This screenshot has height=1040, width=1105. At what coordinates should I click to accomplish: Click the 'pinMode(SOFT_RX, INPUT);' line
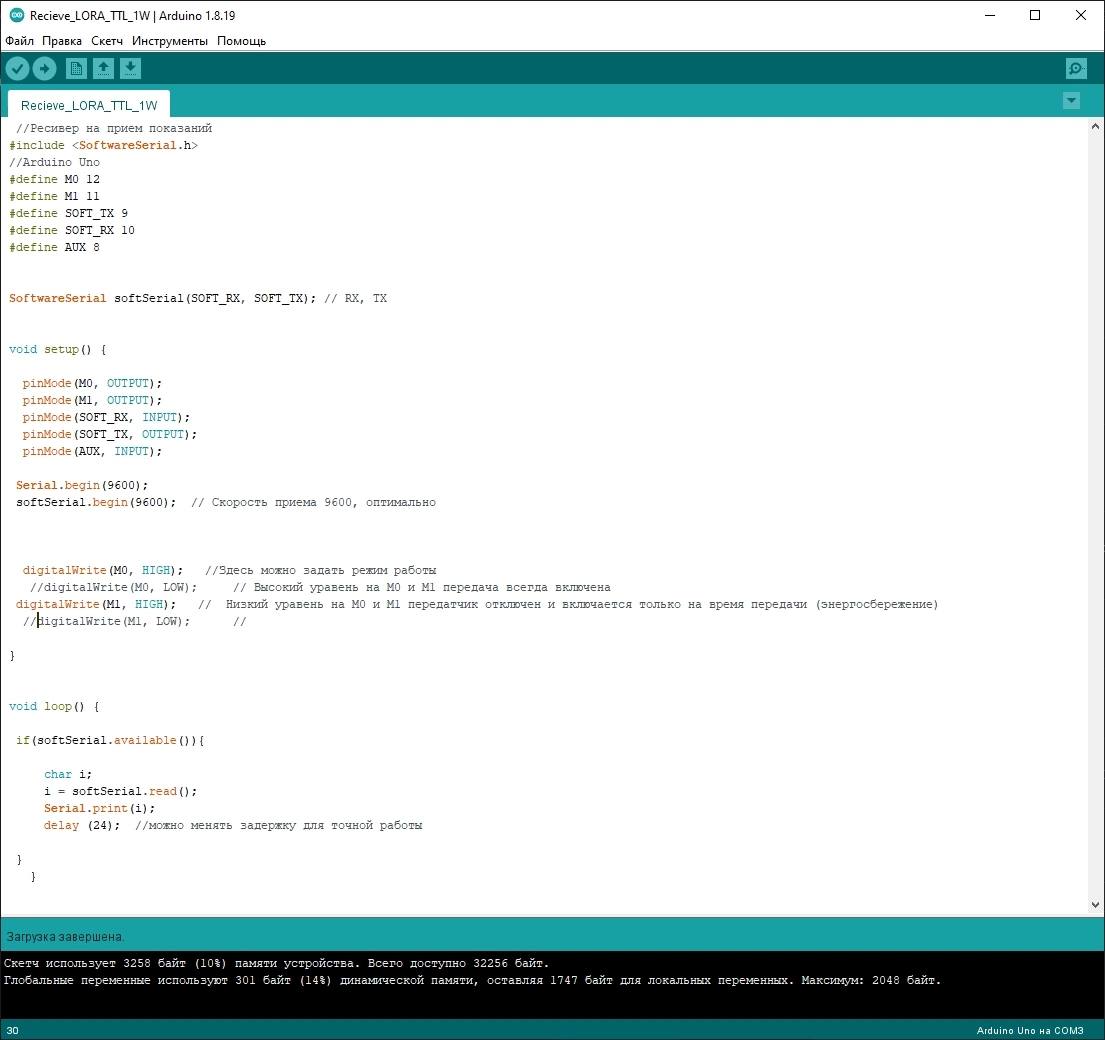coord(106,417)
